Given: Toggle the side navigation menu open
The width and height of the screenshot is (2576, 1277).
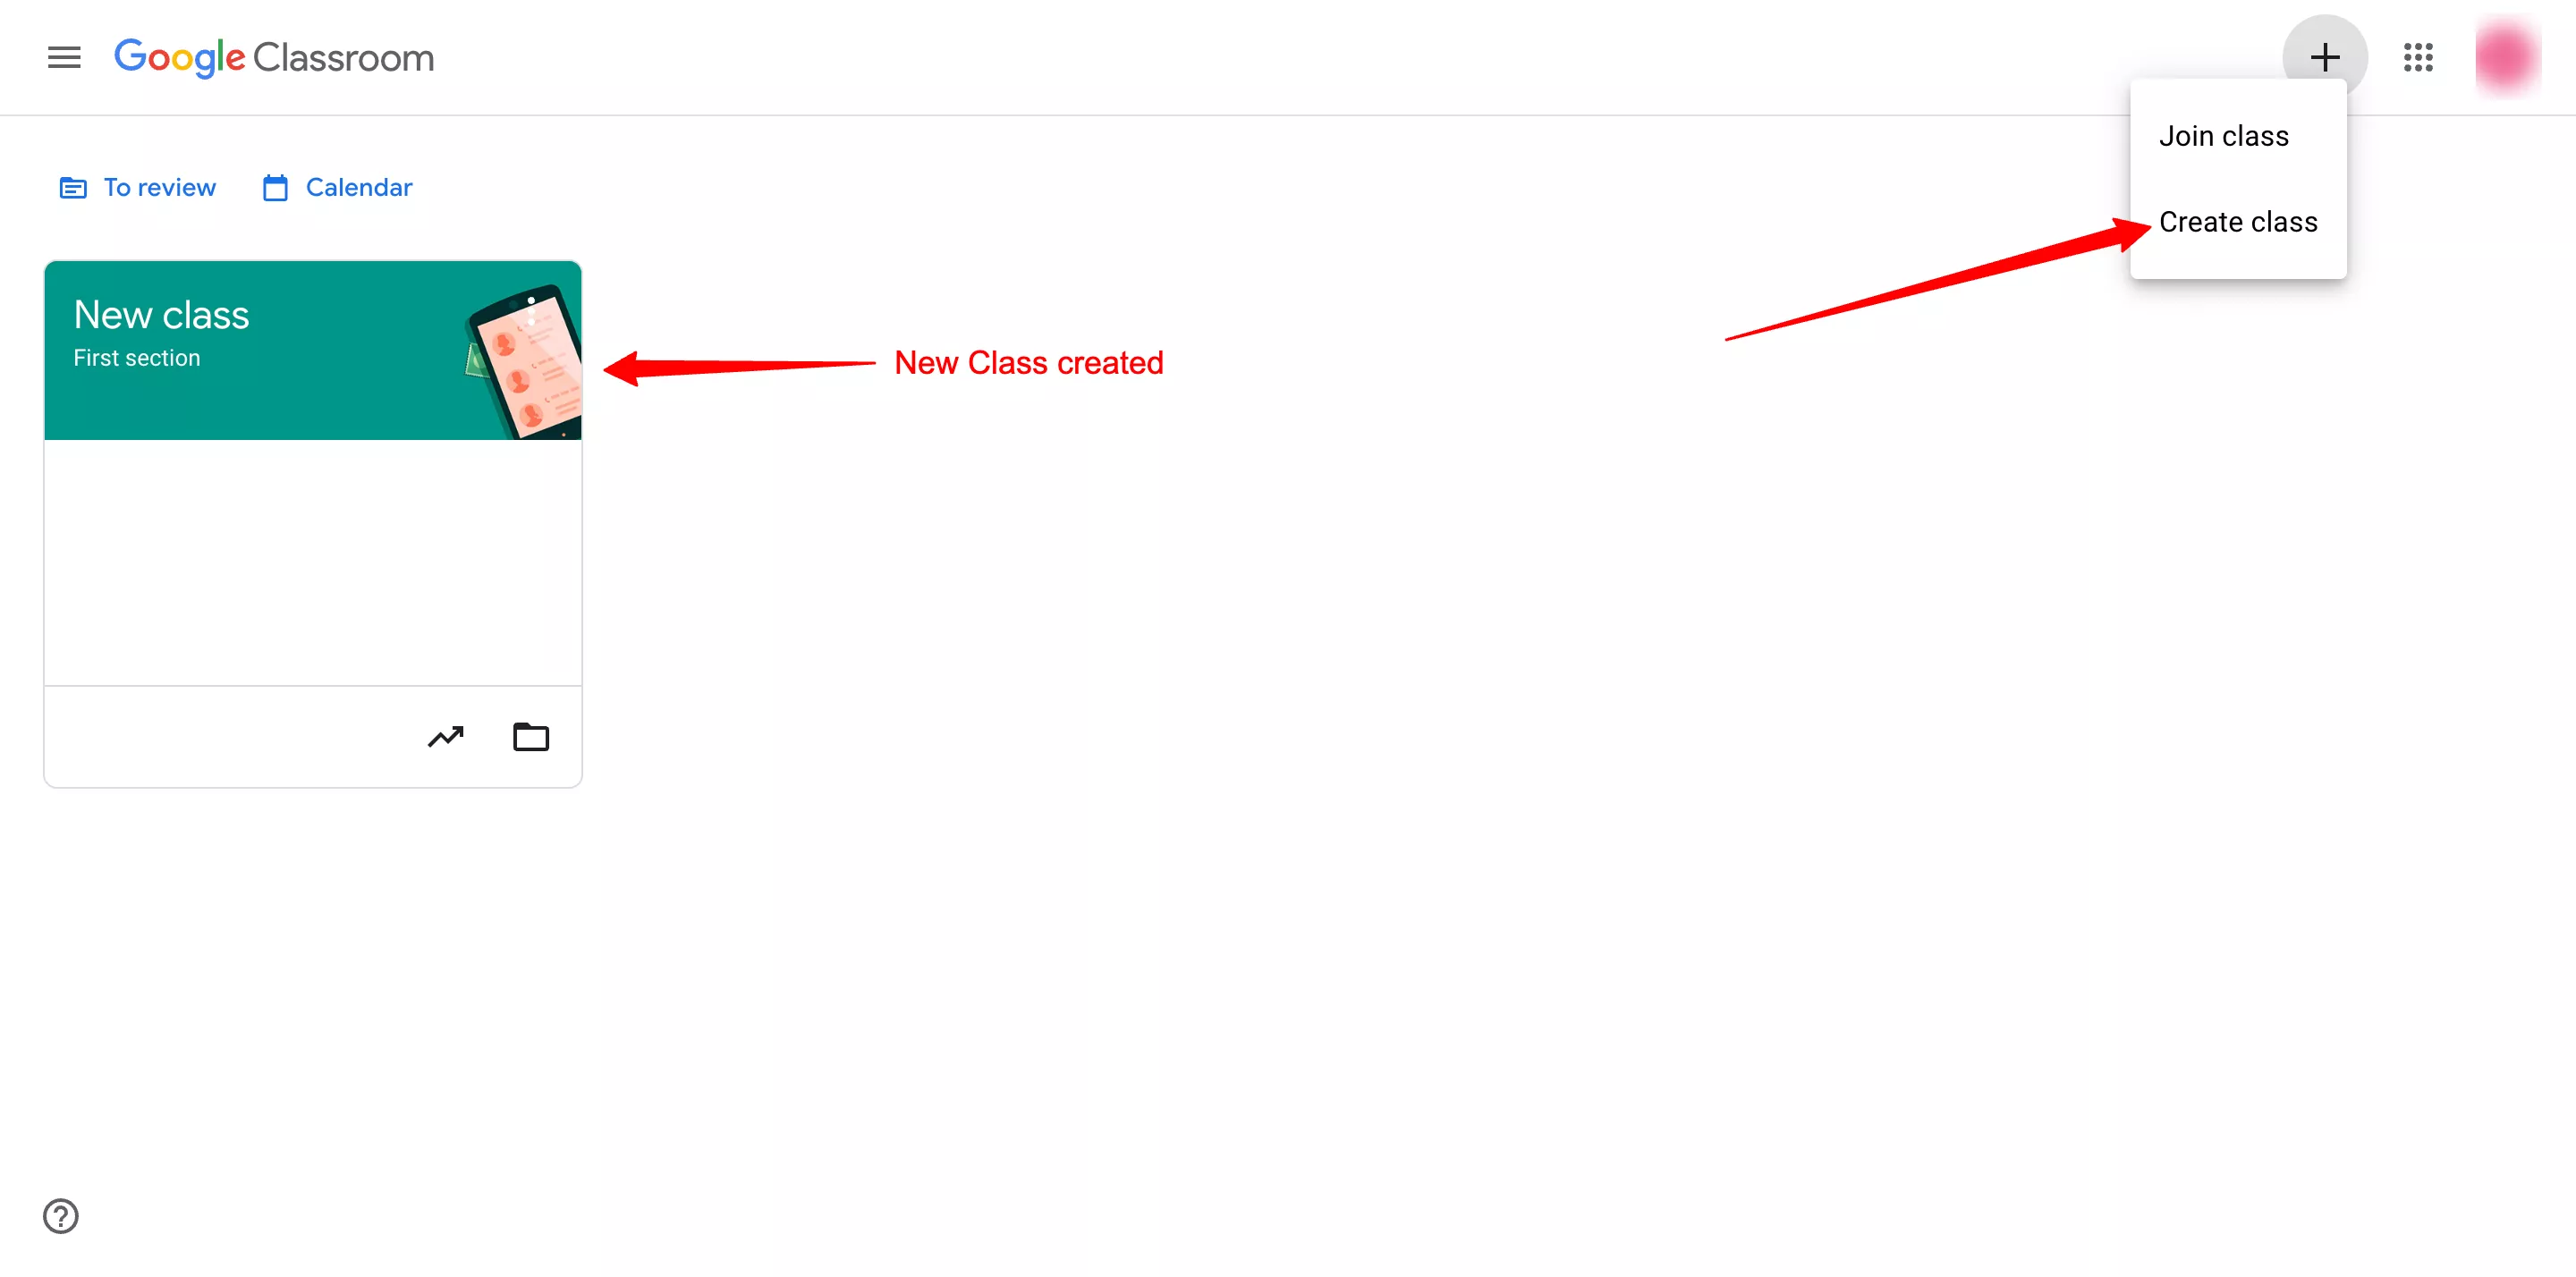Looking at the screenshot, I should [61, 57].
